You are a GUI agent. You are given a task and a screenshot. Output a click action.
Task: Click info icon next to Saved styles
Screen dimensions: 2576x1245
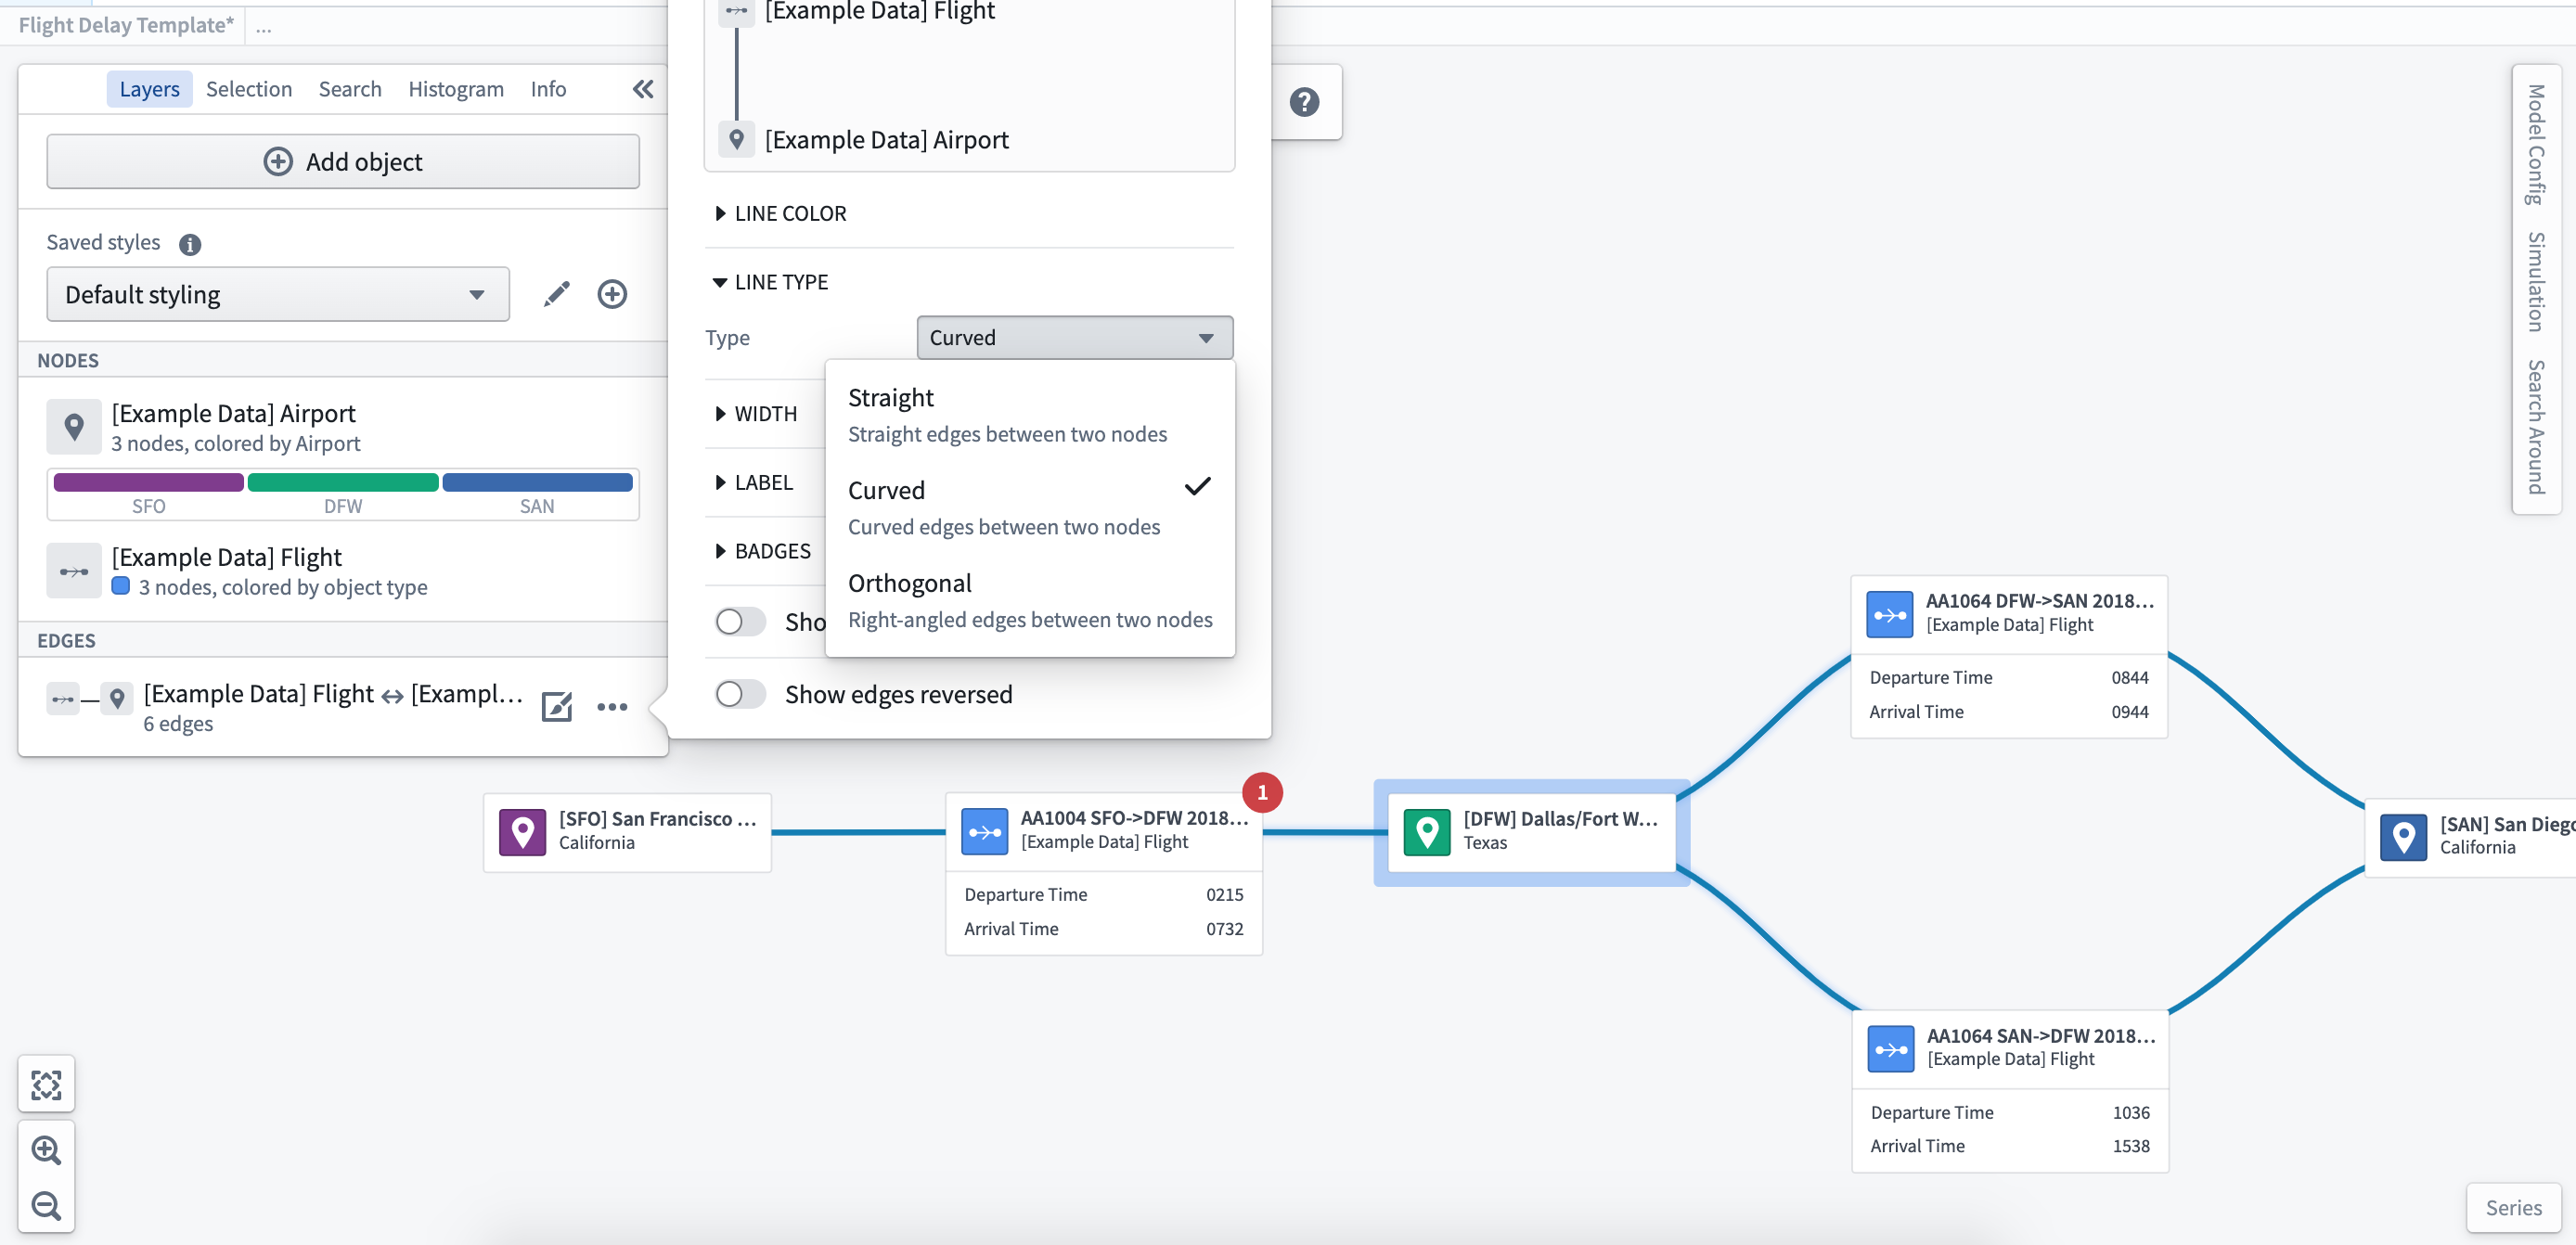[x=190, y=244]
